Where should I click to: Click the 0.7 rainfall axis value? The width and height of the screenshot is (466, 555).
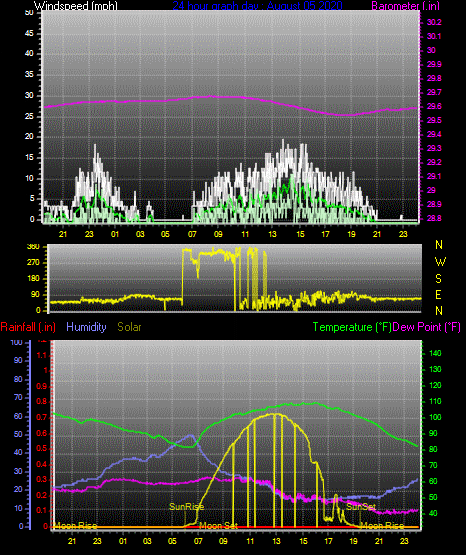point(42,418)
